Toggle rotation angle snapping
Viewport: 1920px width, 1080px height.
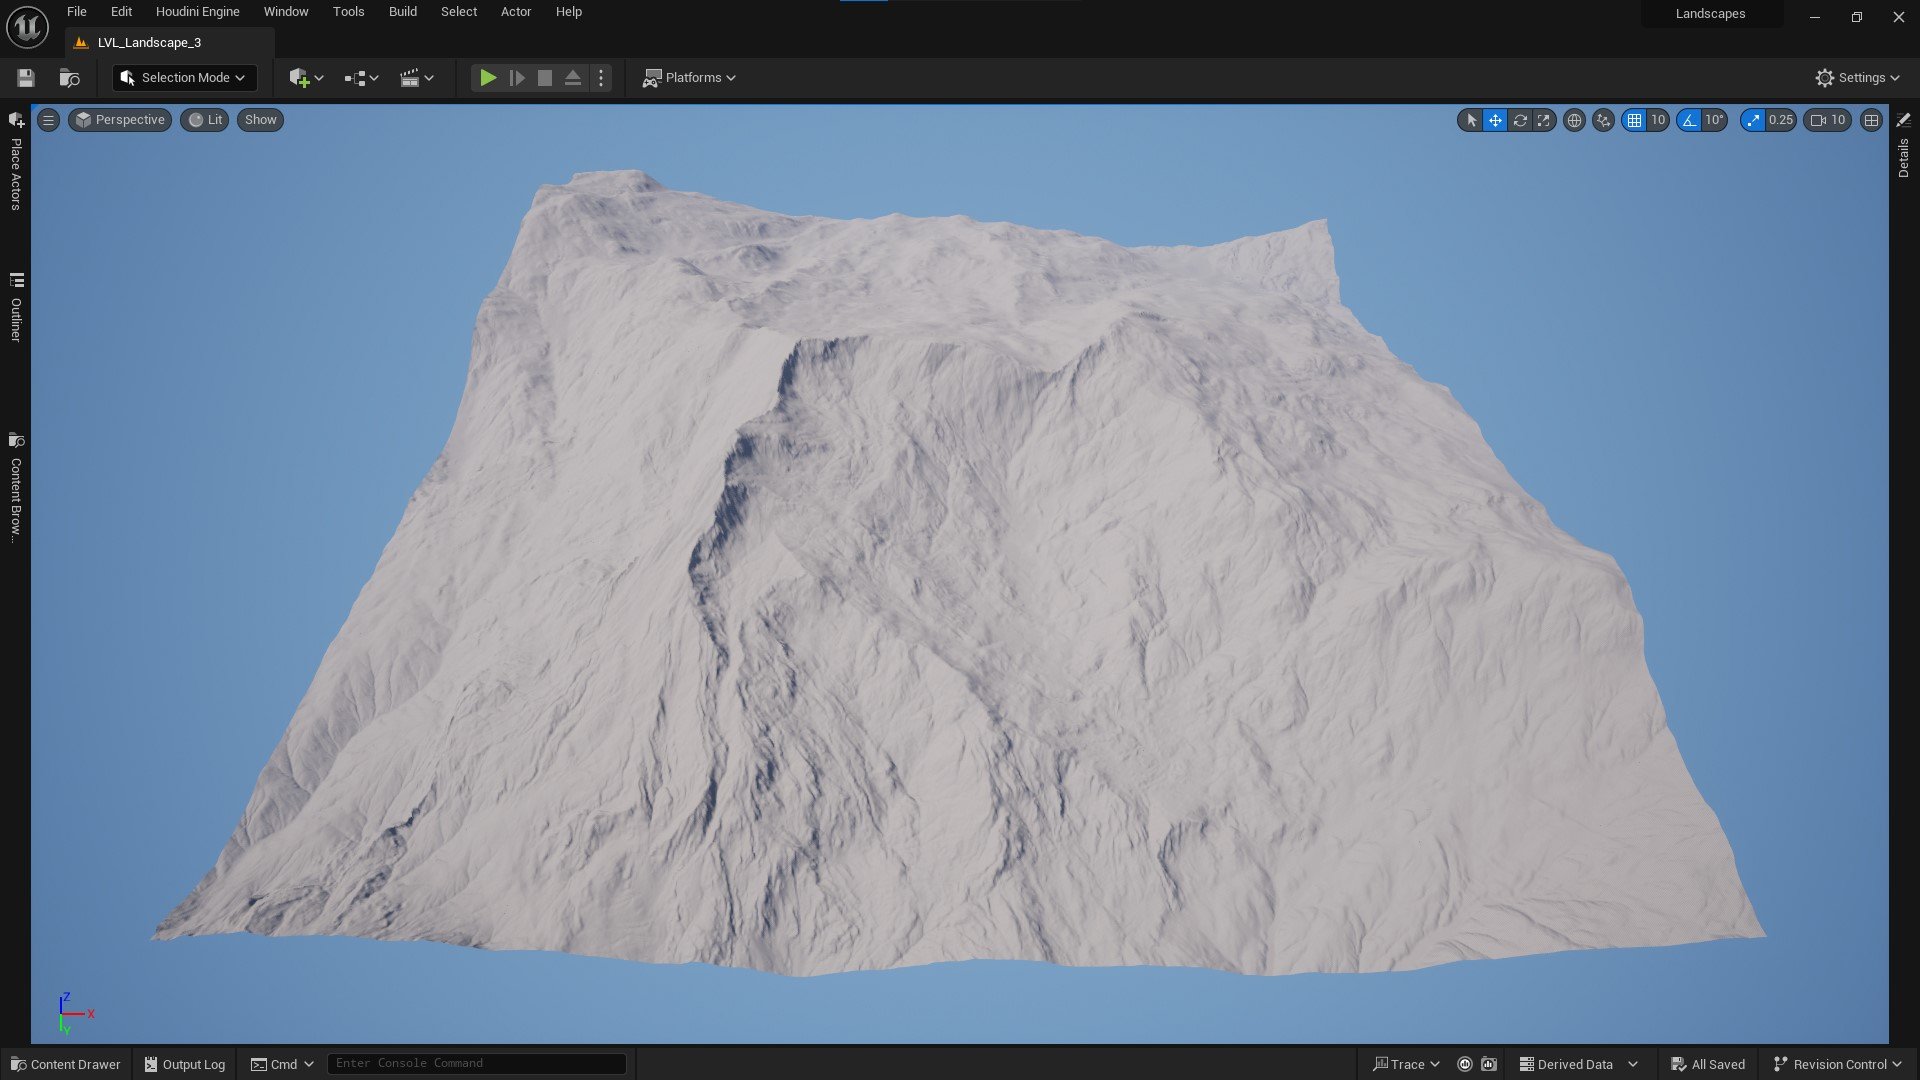coord(1689,120)
